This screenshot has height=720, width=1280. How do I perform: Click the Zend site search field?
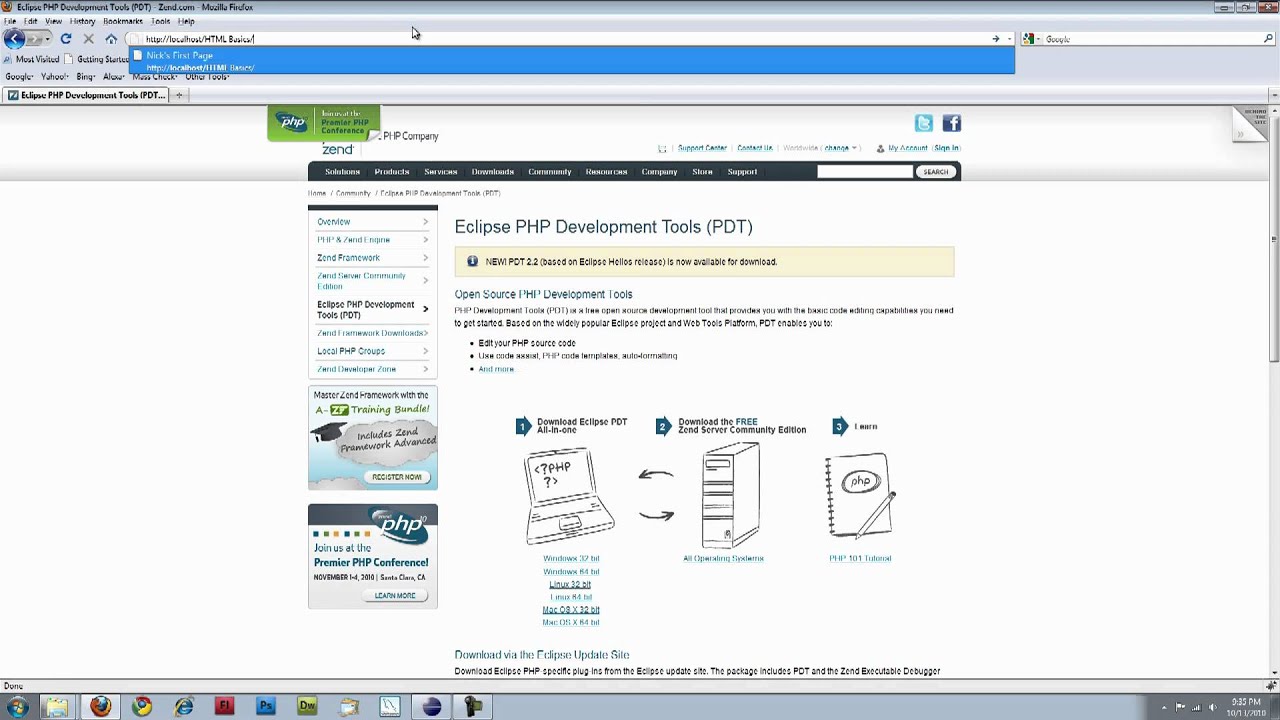(x=864, y=172)
